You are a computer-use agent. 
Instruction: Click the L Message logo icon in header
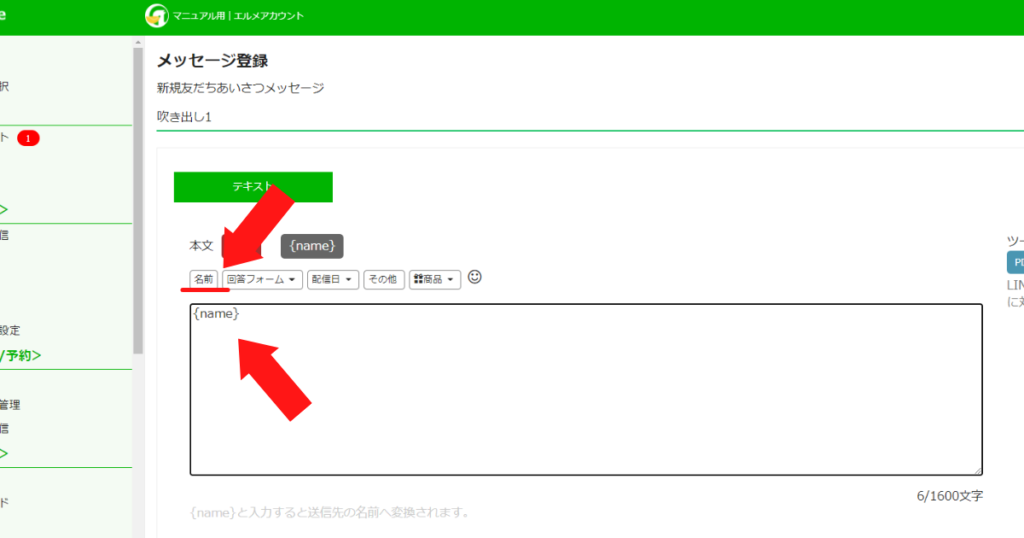coord(157,16)
